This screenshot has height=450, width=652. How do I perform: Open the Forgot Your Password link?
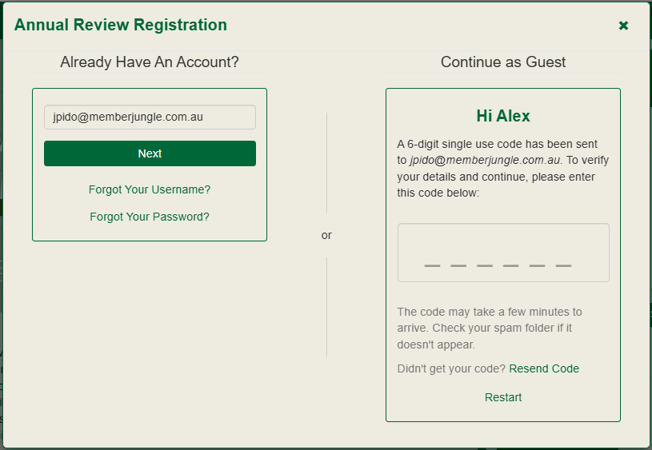pos(150,216)
